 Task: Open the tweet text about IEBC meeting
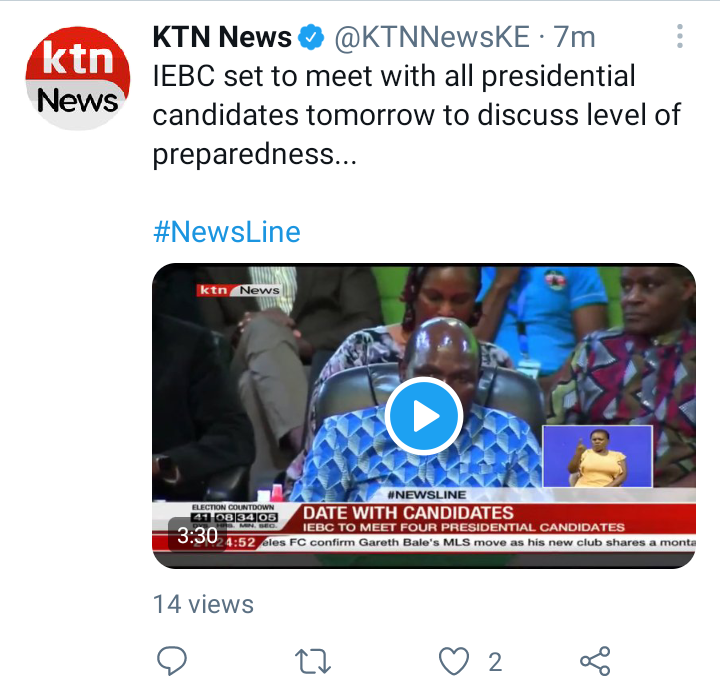416,115
